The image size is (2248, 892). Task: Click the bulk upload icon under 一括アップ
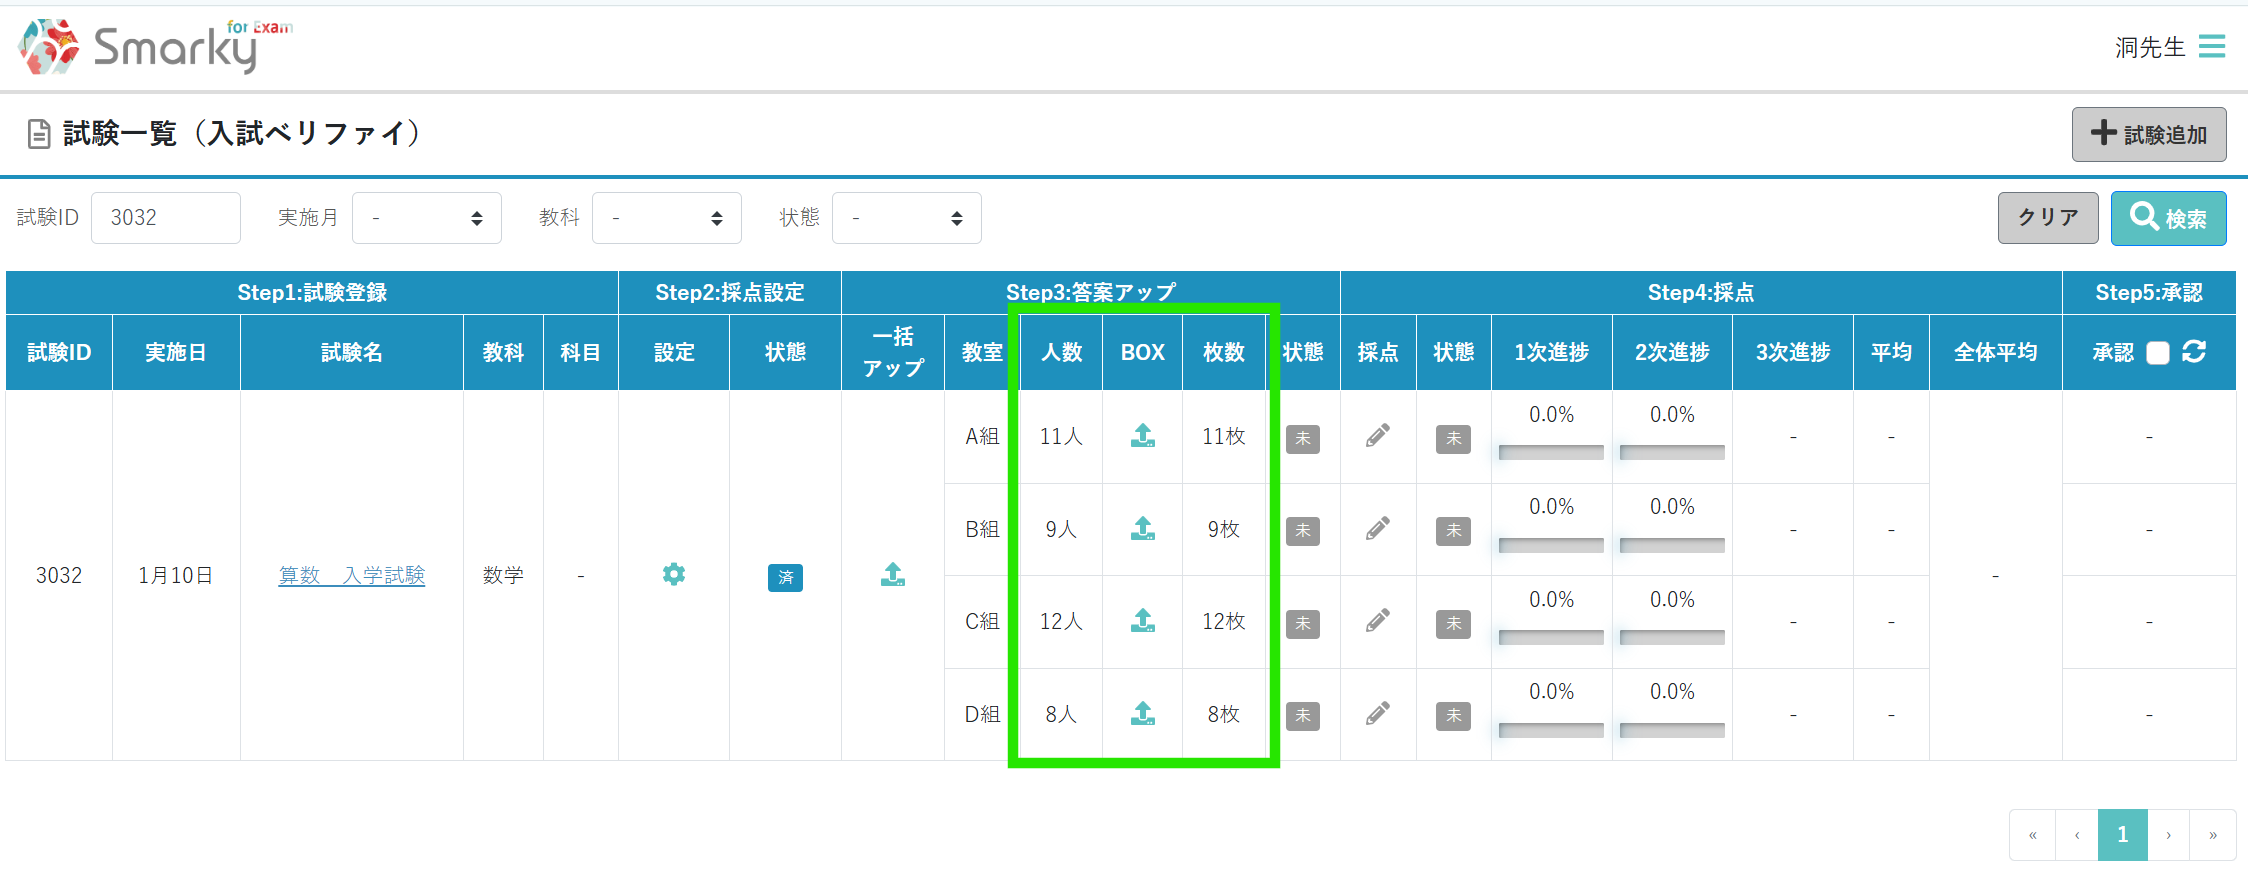(x=893, y=574)
